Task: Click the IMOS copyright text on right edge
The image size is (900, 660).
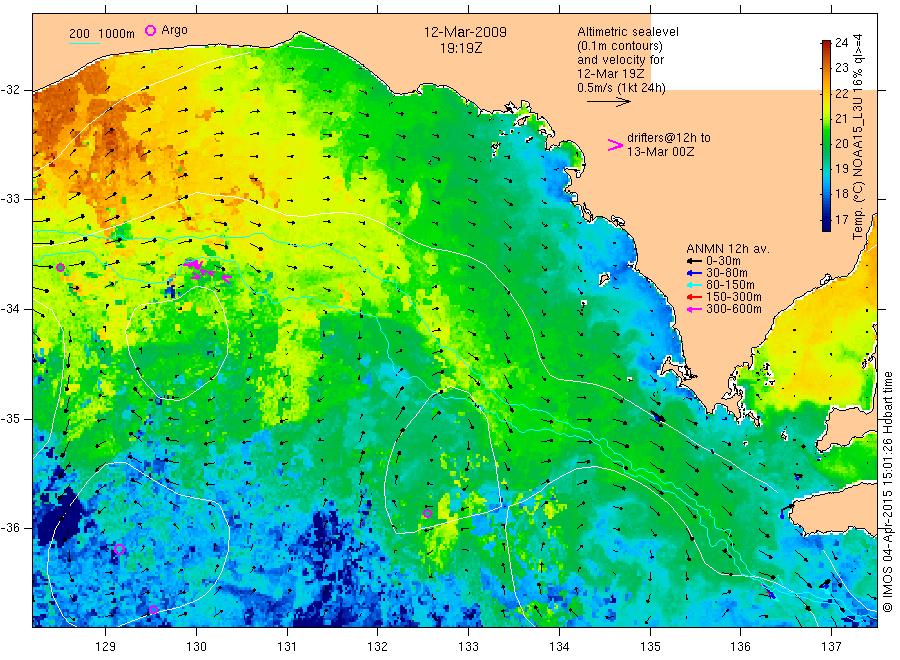Action: 887,491
